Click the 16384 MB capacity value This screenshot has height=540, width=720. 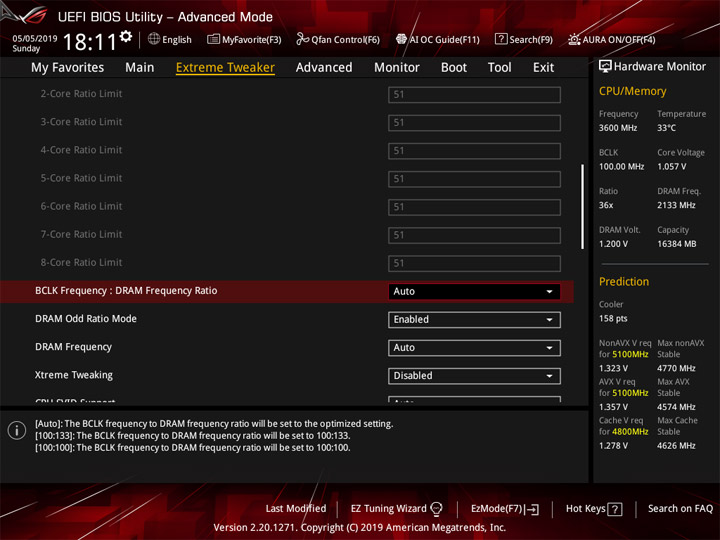[x=677, y=244]
